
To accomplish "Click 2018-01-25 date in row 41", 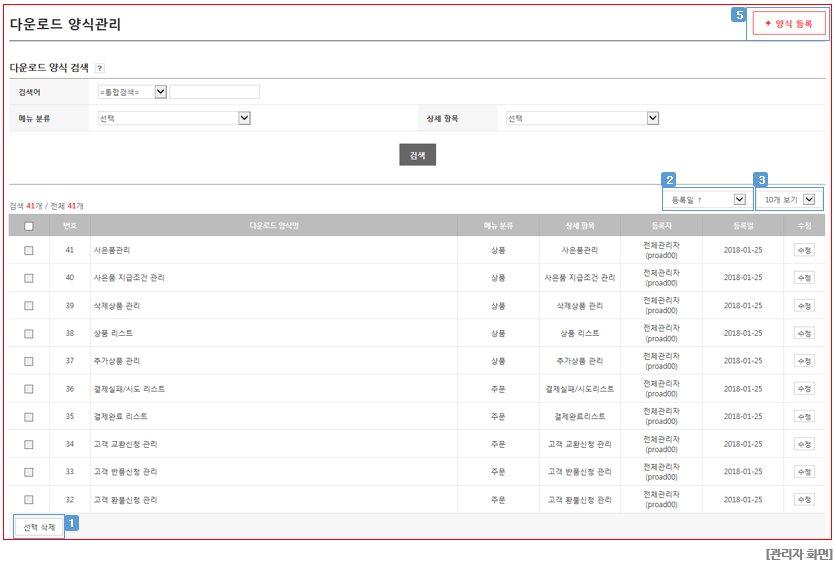I will click(743, 250).
